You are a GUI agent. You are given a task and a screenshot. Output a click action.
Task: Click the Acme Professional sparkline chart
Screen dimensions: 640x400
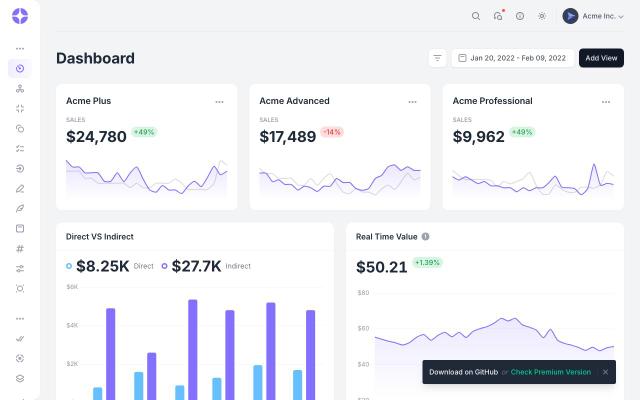533,180
